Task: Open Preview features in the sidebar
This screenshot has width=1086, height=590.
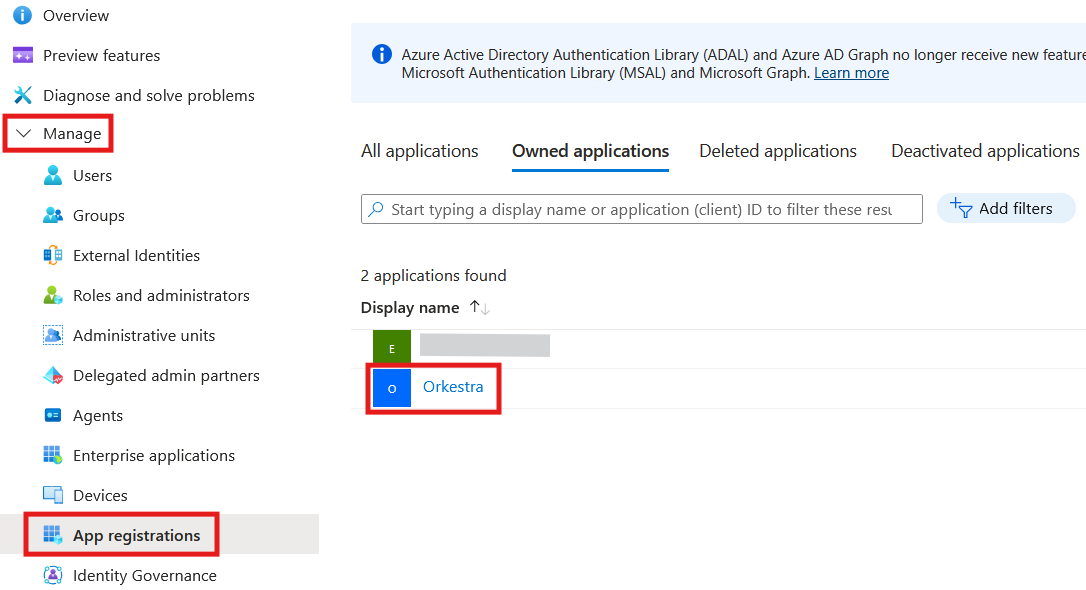Action: [x=101, y=55]
